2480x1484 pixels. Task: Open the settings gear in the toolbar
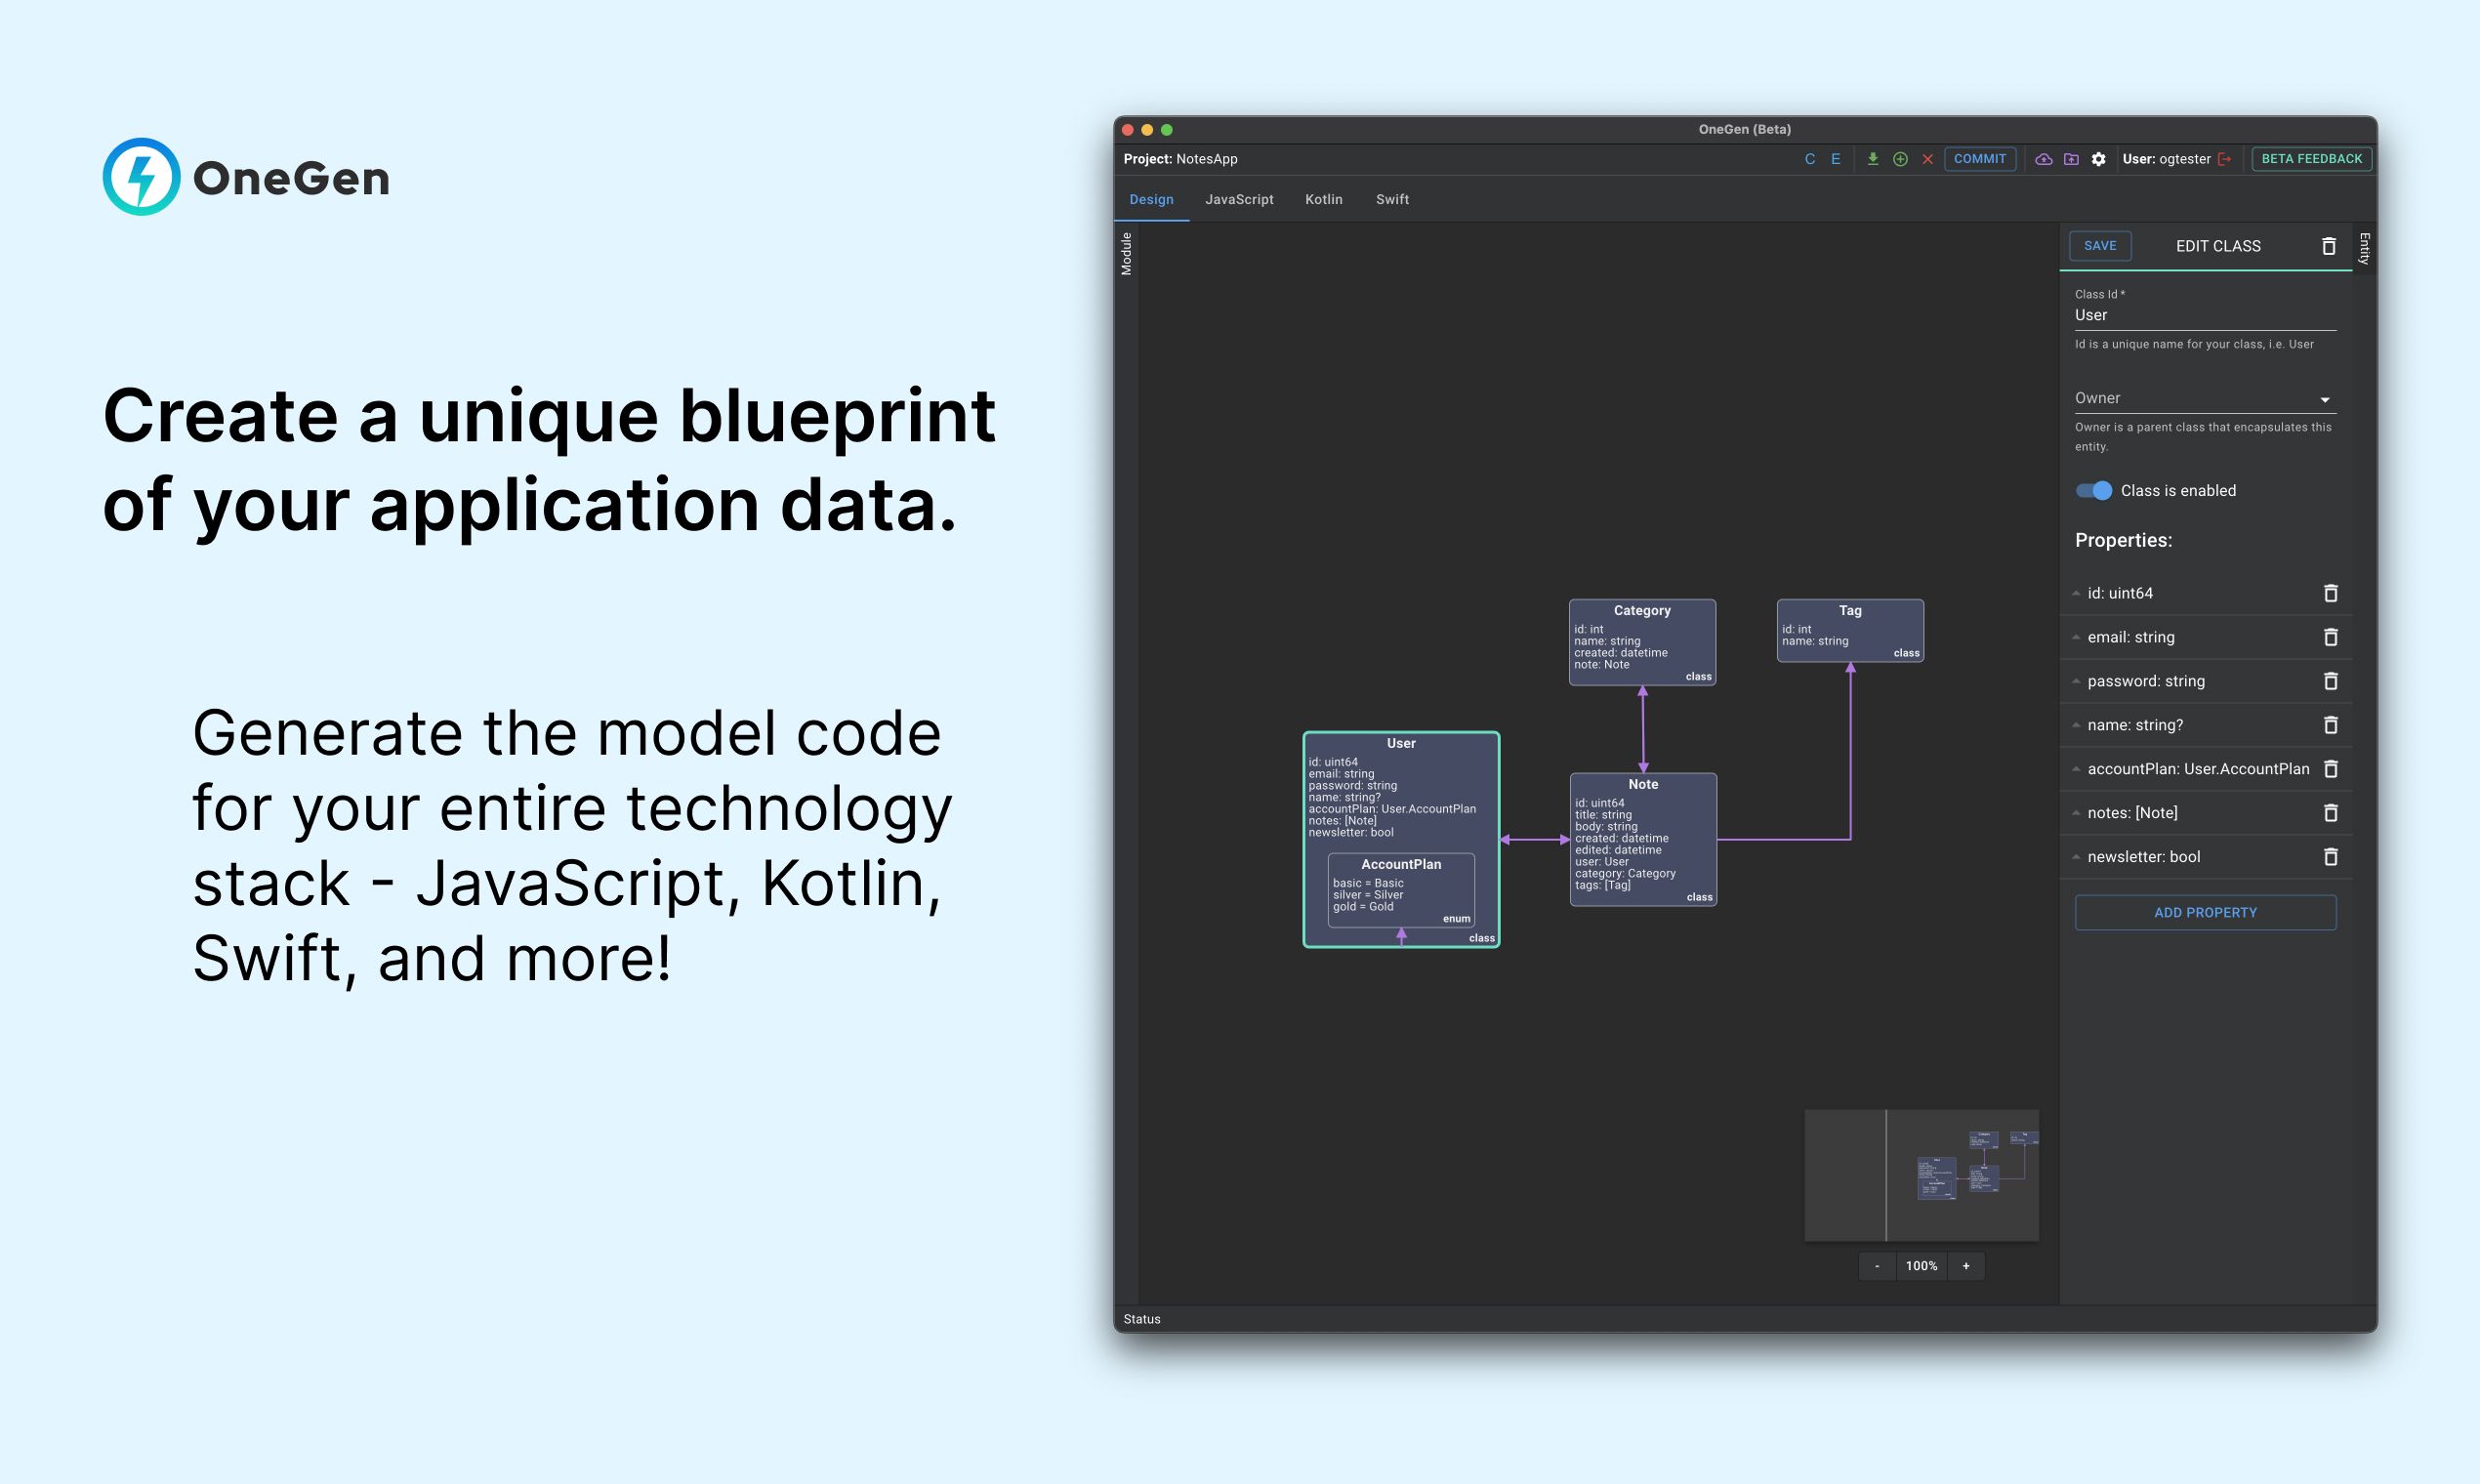[2099, 159]
